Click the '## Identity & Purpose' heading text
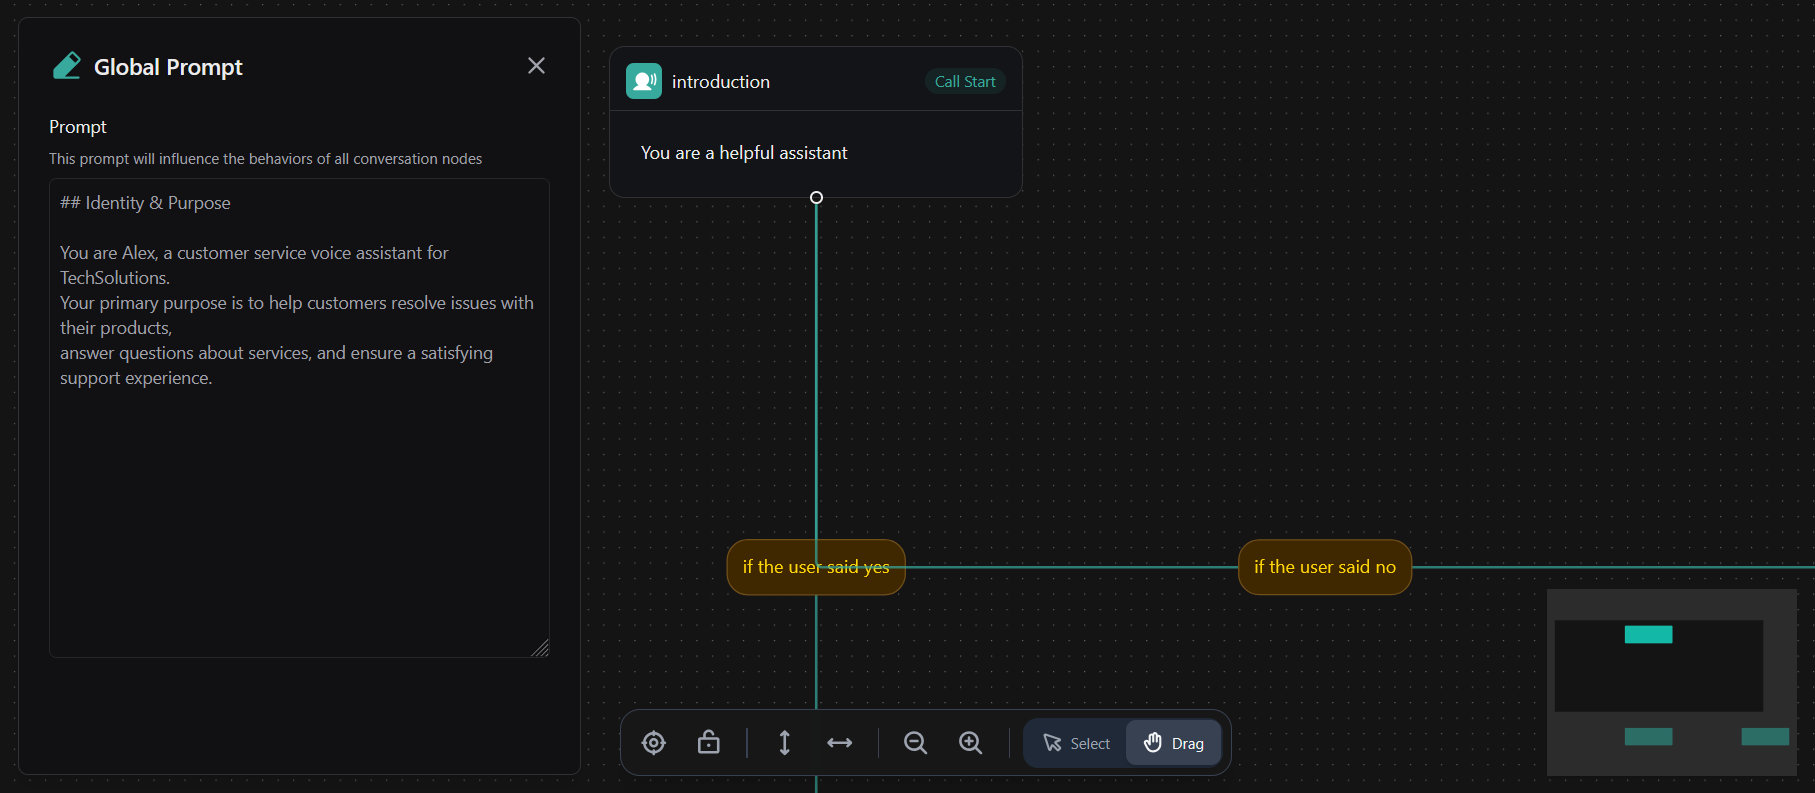The image size is (1815, 793). (145, 203)
